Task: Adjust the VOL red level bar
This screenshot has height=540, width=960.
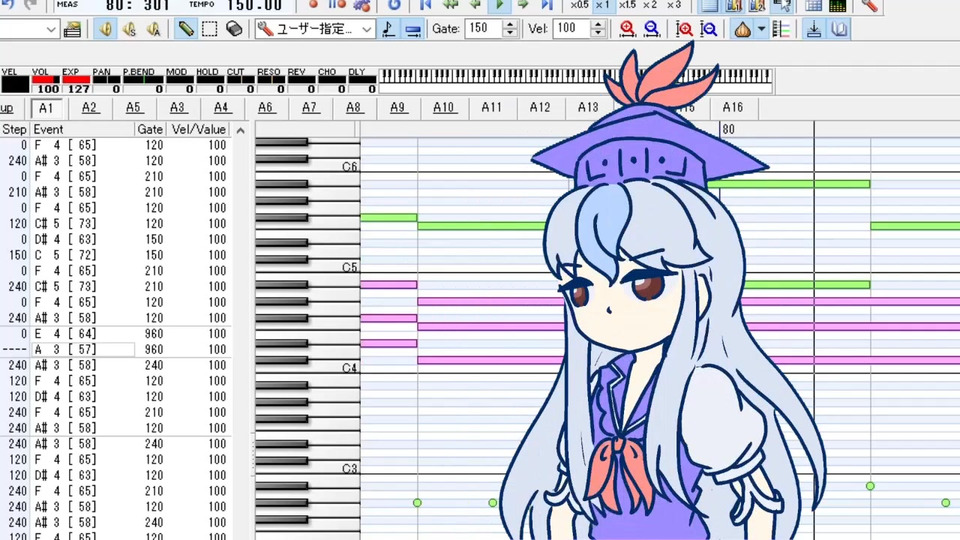Action: (x=46, y=80)
